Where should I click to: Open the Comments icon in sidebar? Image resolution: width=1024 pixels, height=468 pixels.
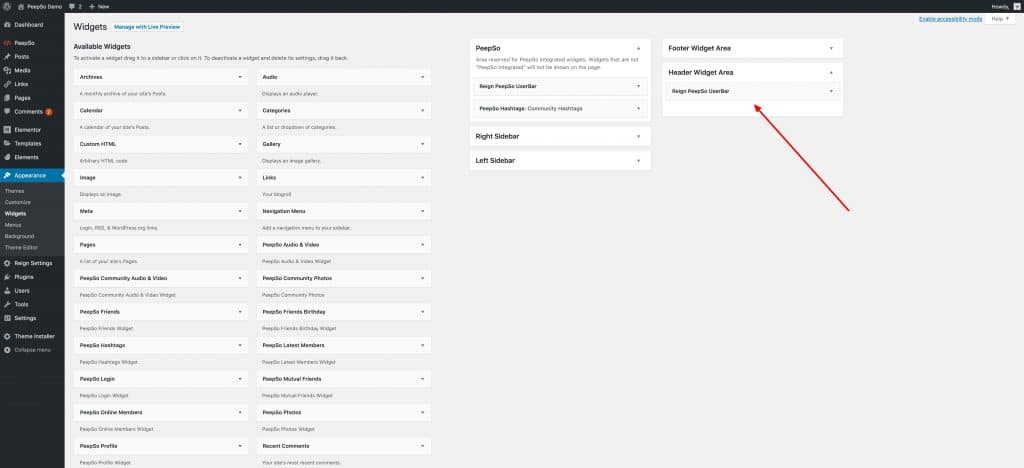(x=7, y=112)
